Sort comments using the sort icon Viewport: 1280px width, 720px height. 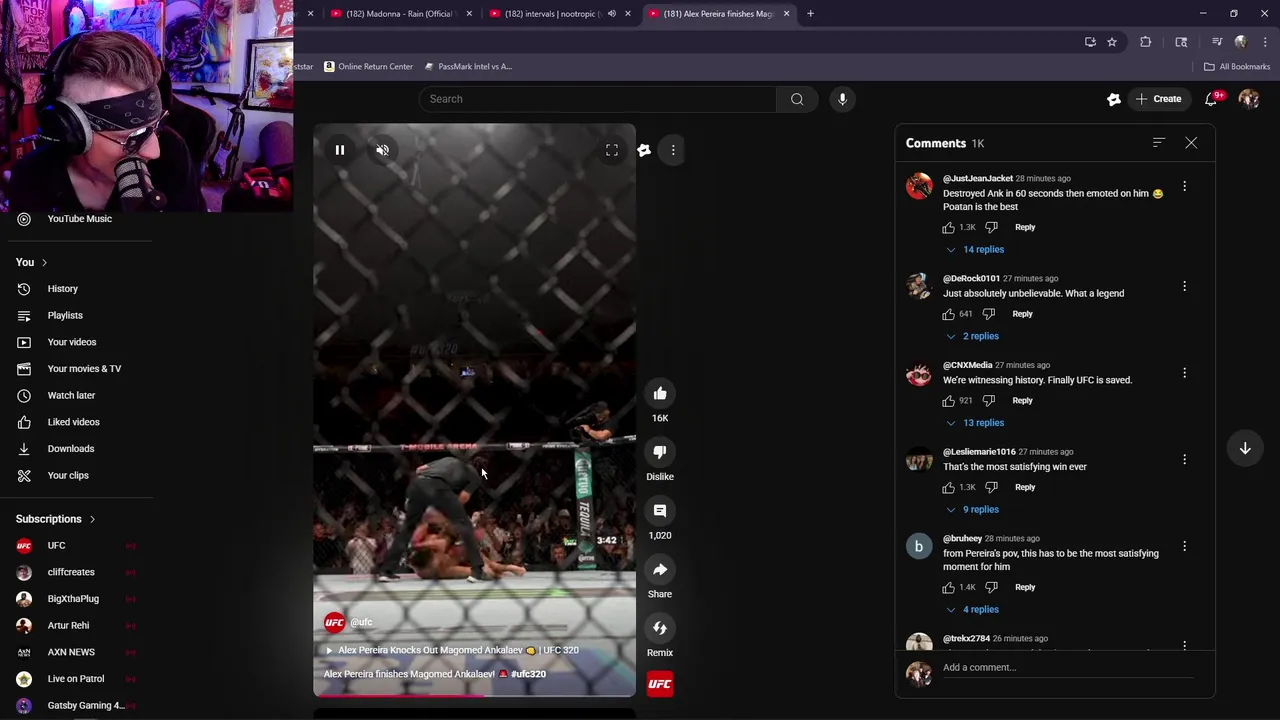[1158, 143]
